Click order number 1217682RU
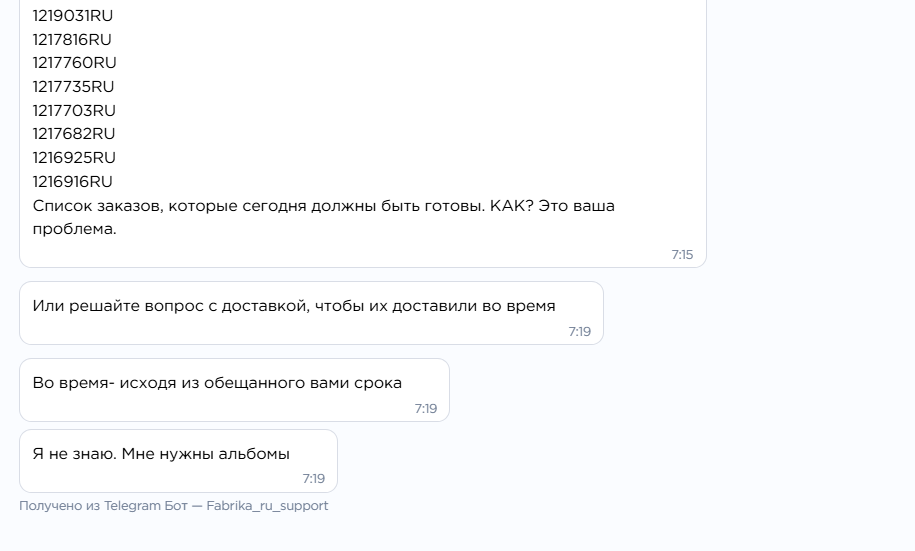This screenshot has height=551, width=915. point(74,134)
